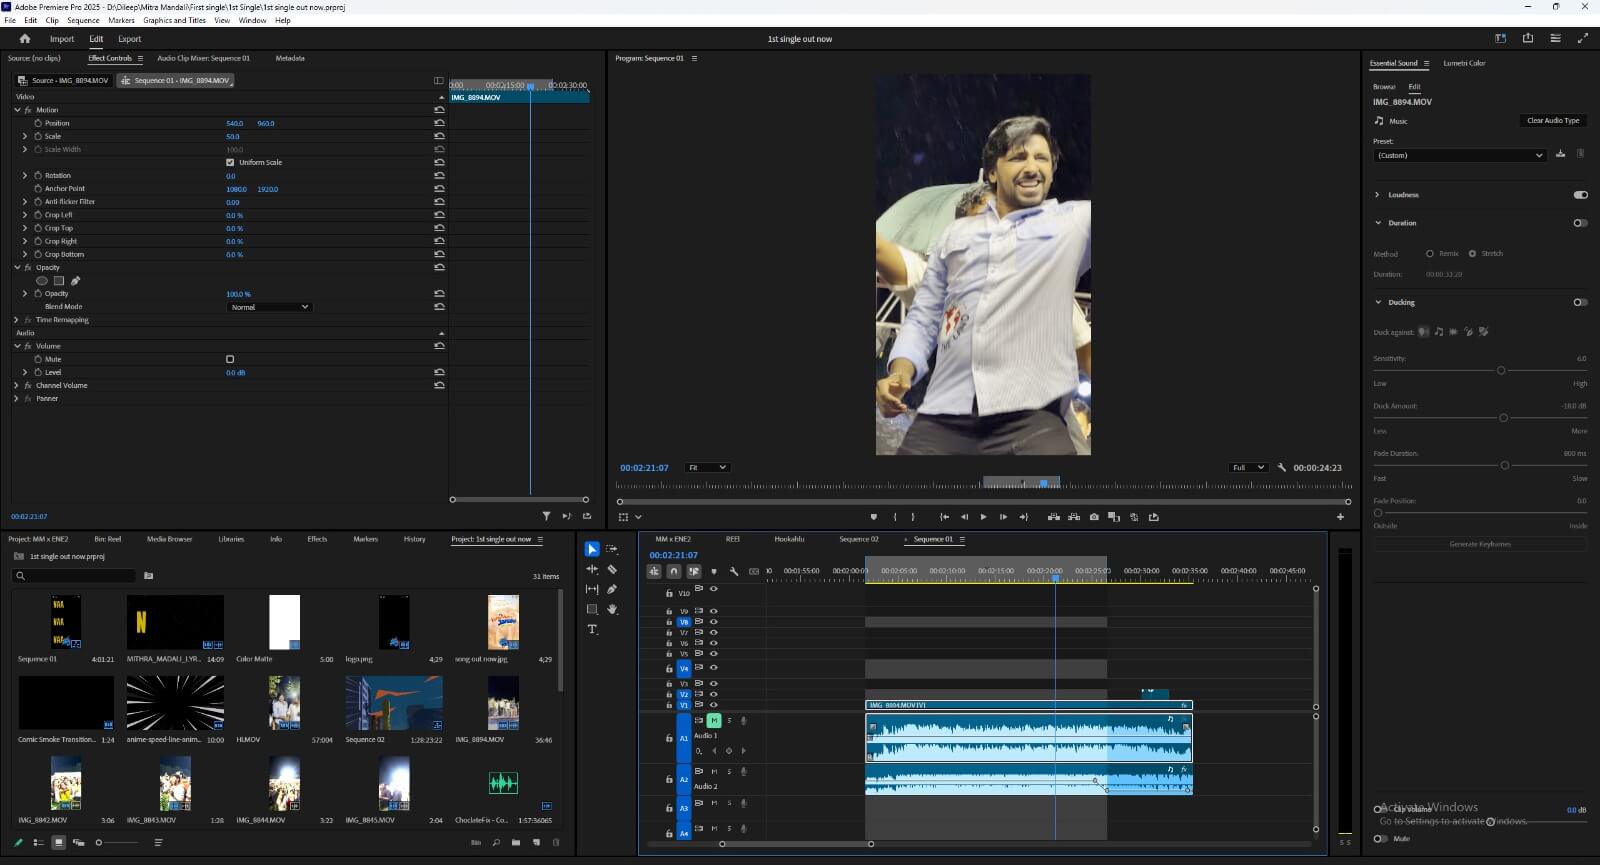
Task: Hide track V10 using its eye icon
Action: (x=714, y=588)
